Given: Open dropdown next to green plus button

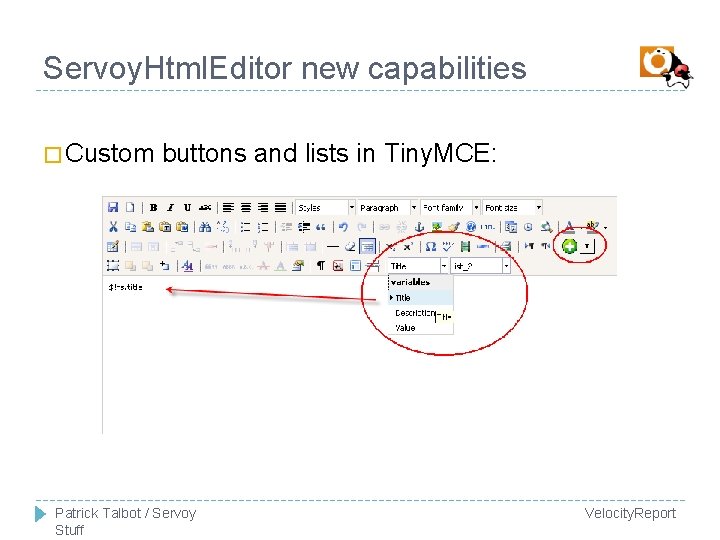Looking at the screenshot, I should point(587,246).
